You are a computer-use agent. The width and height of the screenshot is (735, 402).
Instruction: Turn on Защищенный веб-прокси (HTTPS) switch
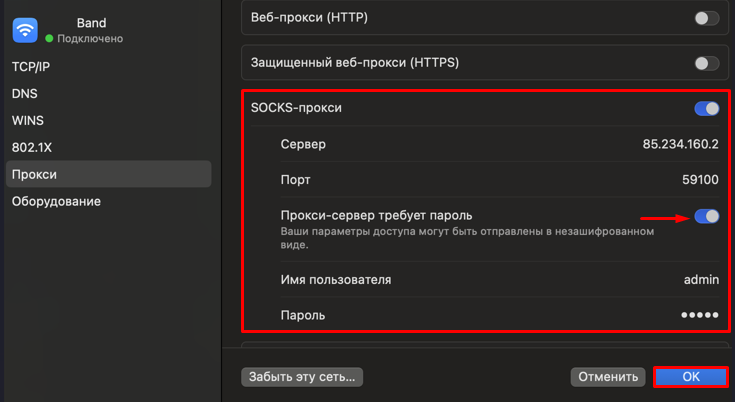706,63
